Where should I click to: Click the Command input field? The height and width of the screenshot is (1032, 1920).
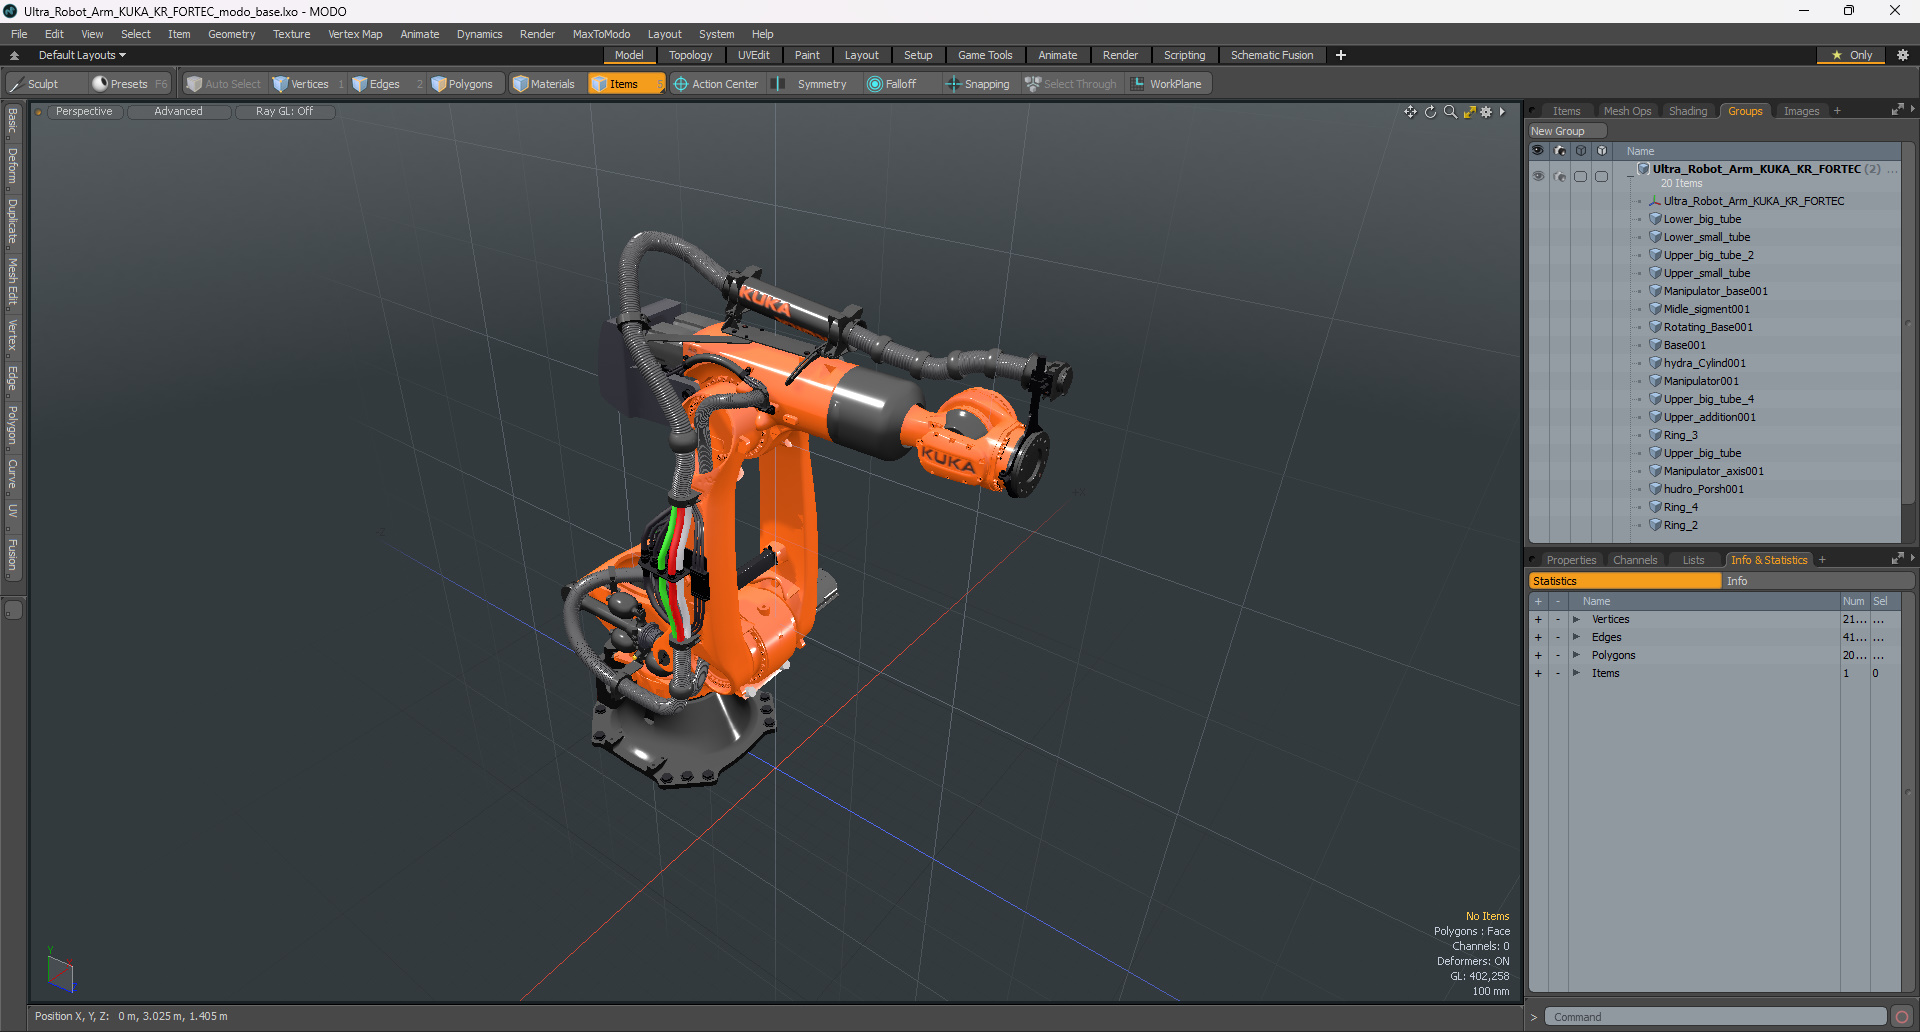[x=1715, y=1017]
